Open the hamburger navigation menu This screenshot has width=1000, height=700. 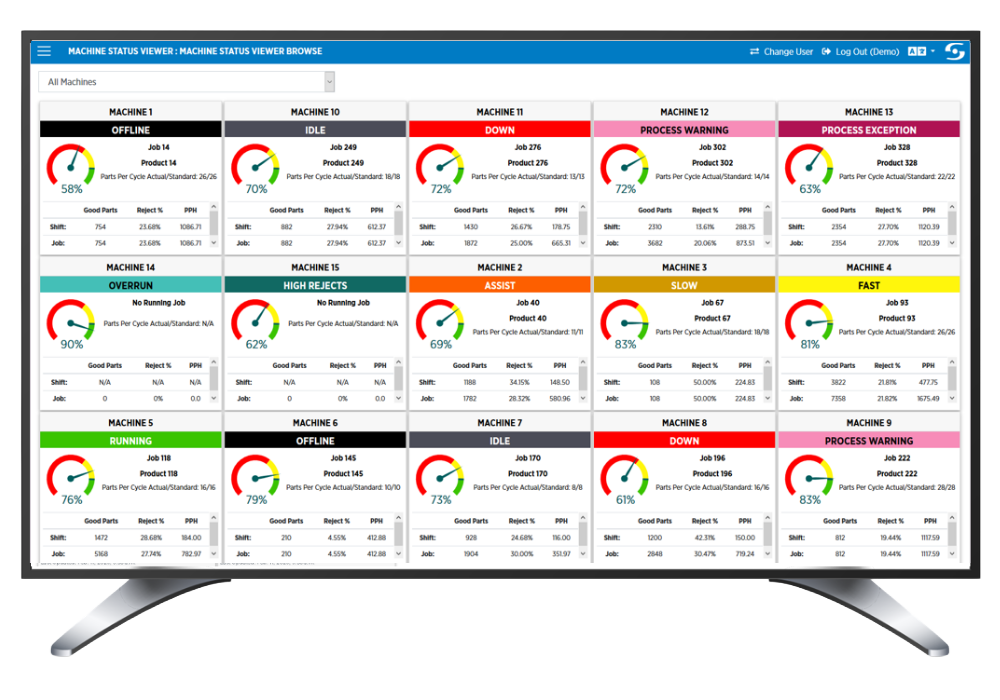point(44,51)
